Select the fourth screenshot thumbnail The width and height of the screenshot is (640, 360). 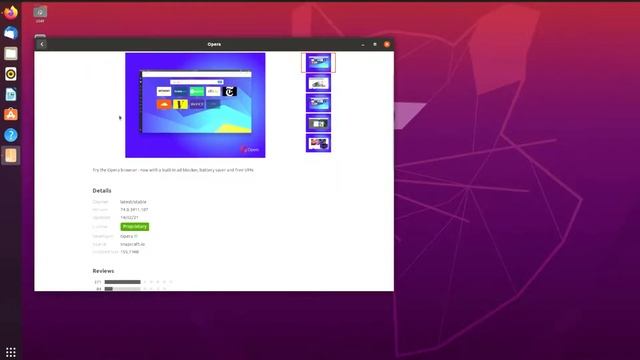tap(318, 123)
